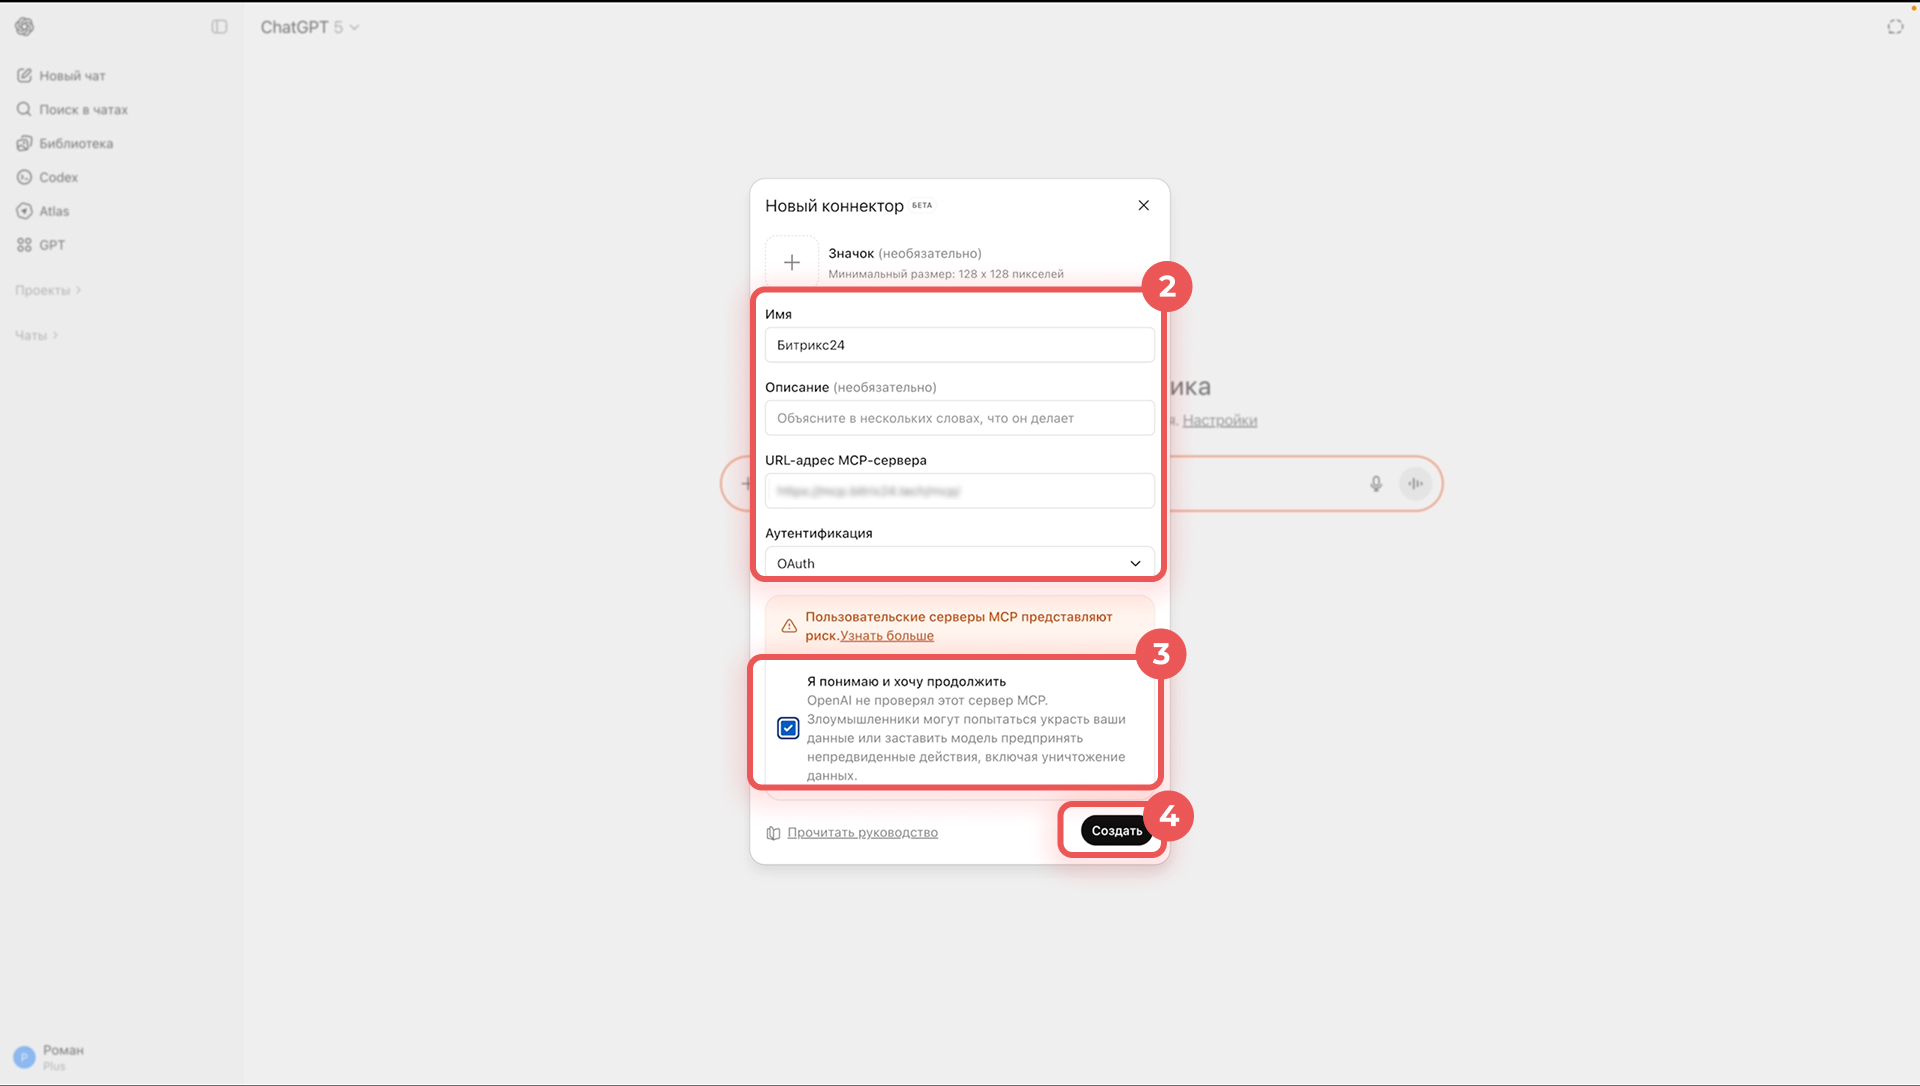Open the Аутентификация OAuth dropdown

[x=959, y=564]
